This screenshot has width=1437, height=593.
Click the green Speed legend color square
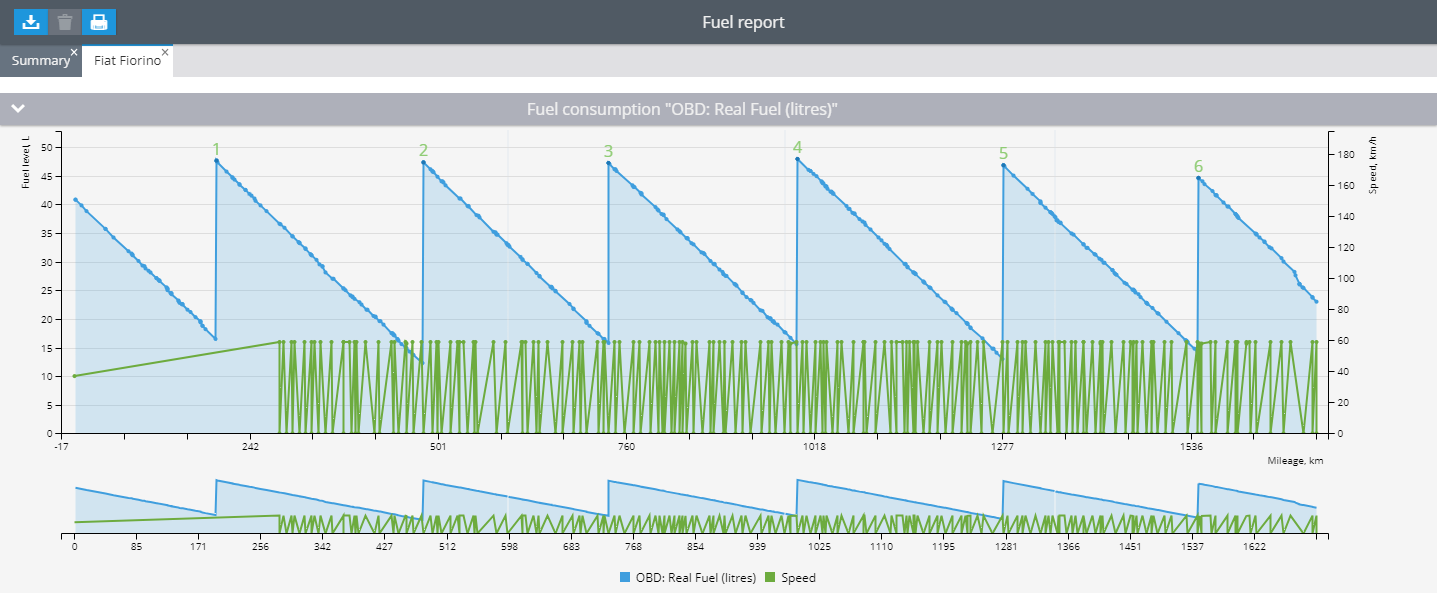pyautogui.click(x=770, y=578)
